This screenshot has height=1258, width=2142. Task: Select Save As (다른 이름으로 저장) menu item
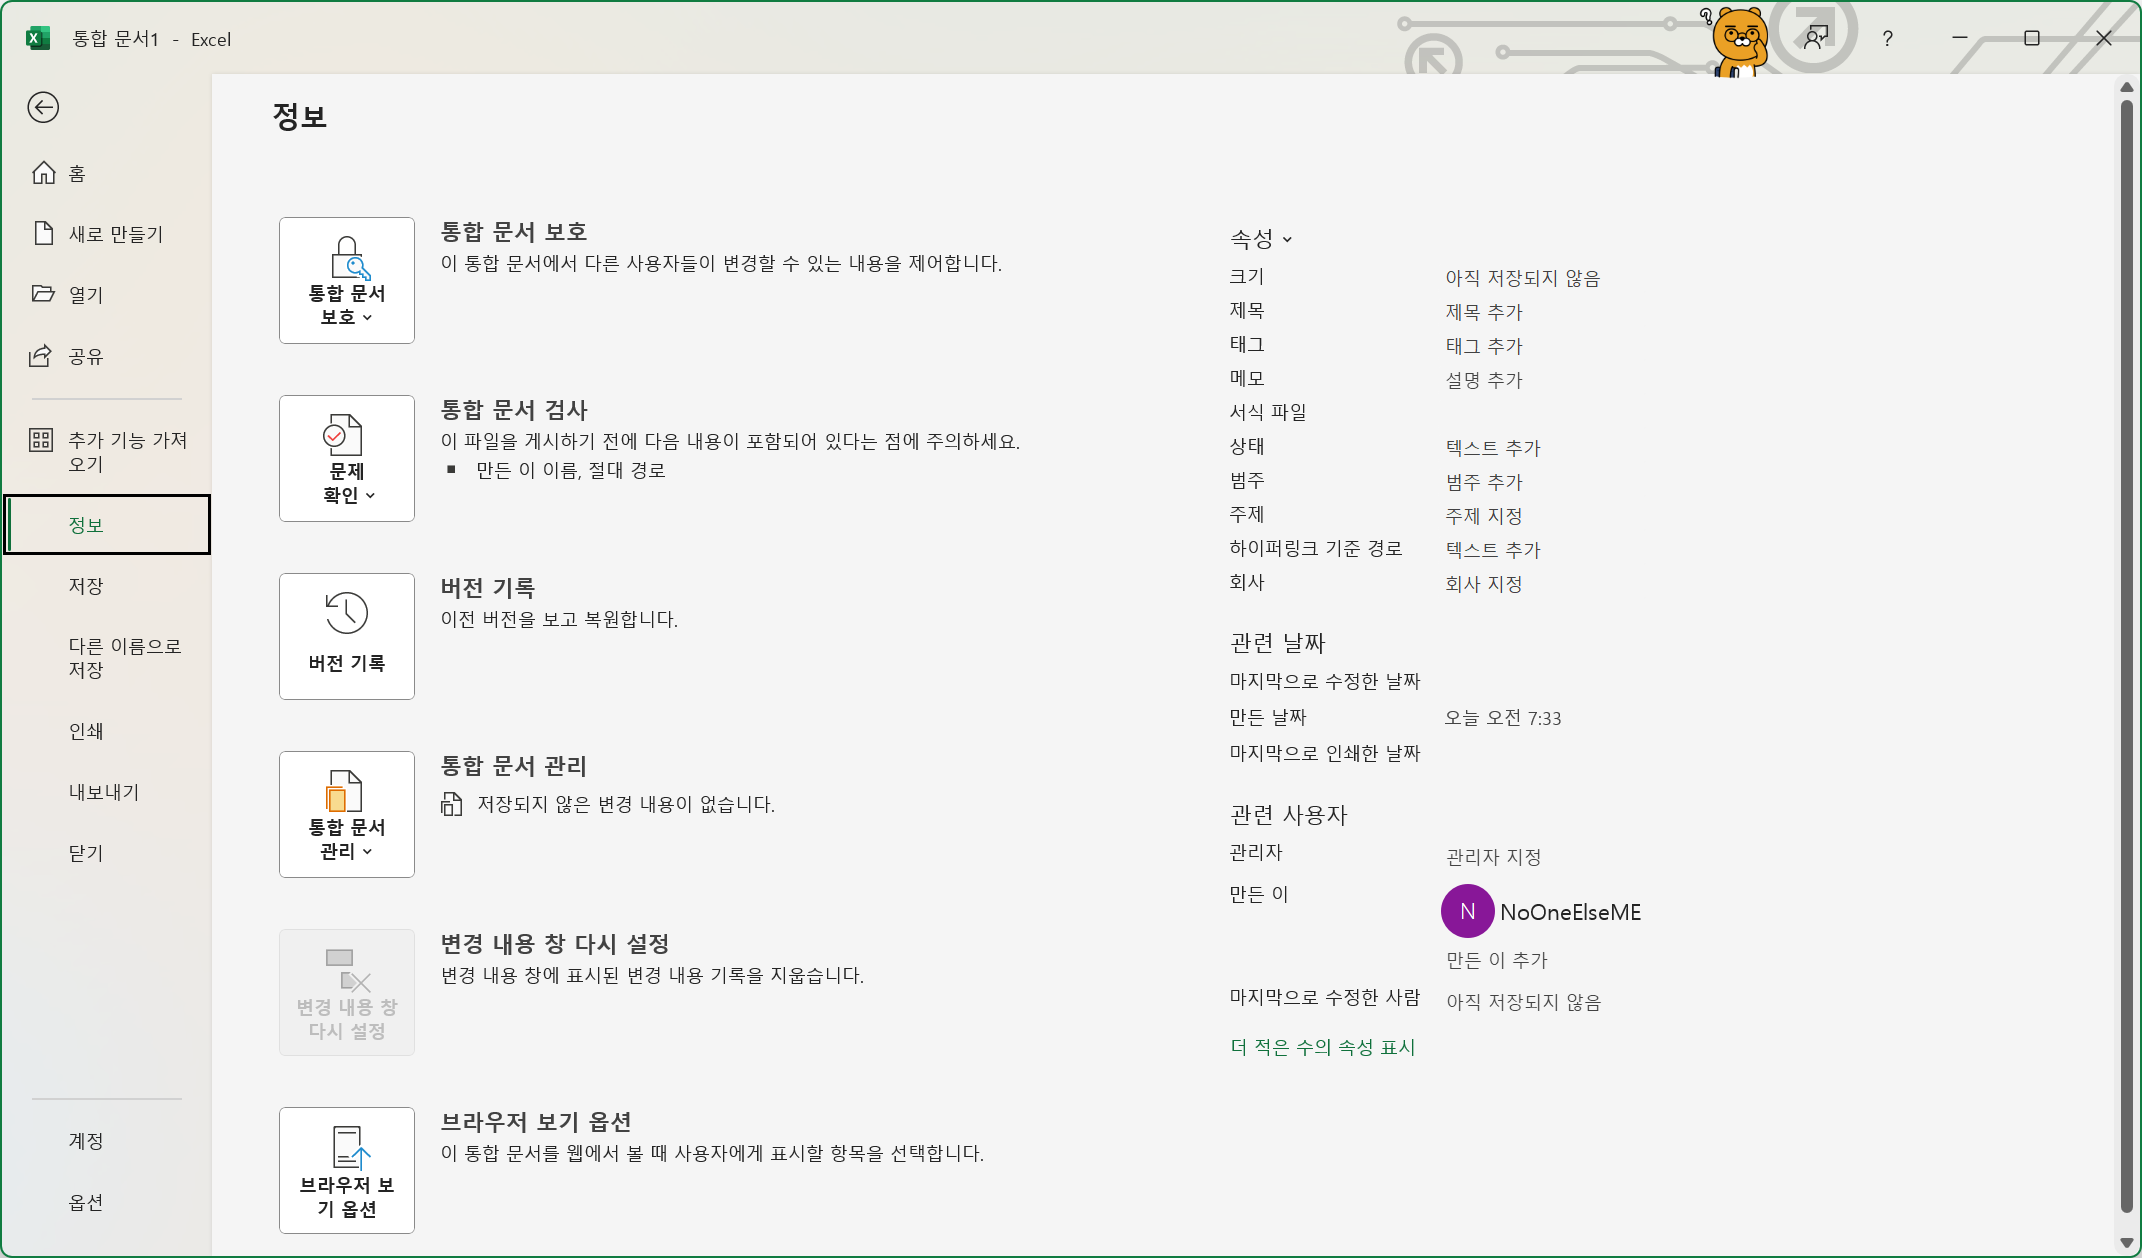[124, 658]
